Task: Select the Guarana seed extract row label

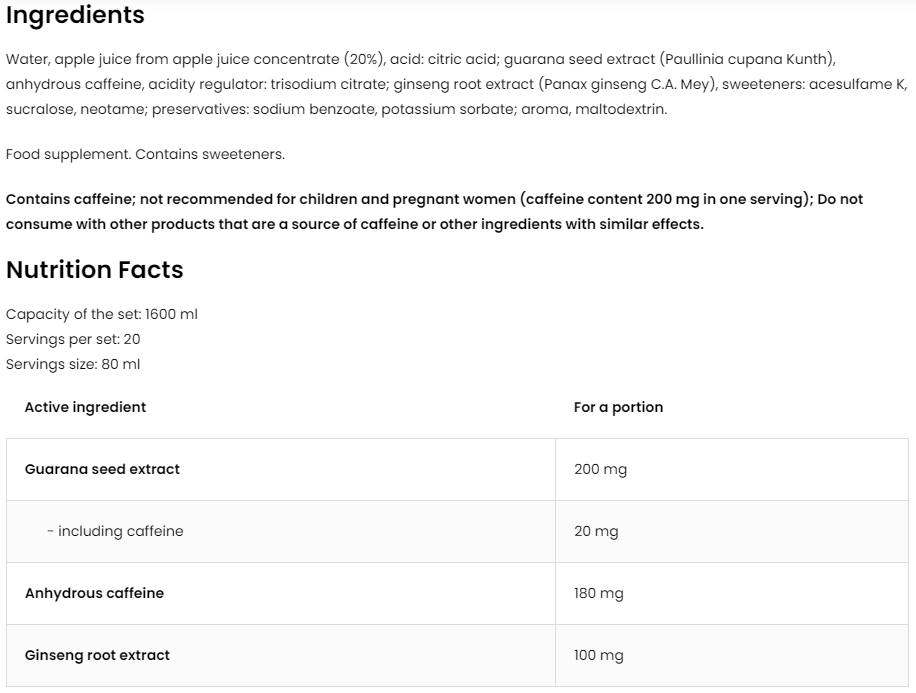Action: (102, 469)
